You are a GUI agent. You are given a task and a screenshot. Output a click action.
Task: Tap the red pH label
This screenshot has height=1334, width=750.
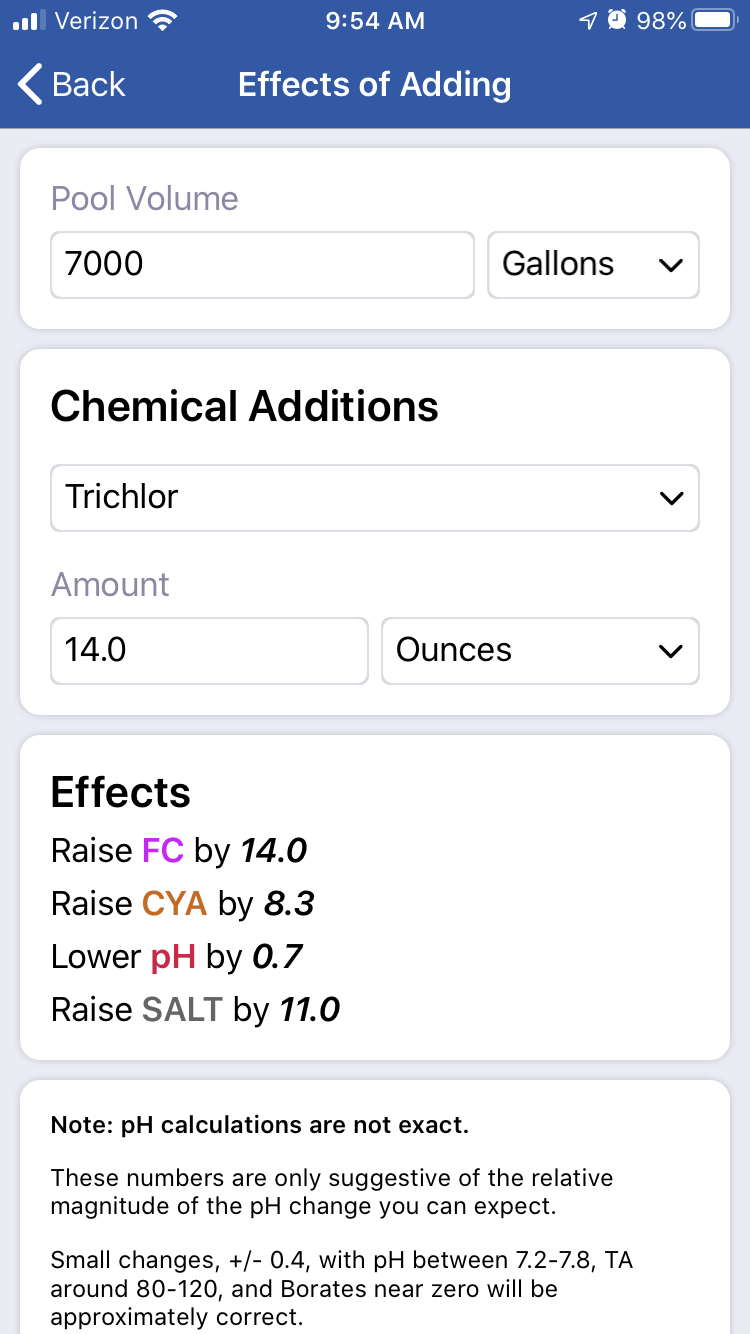click(x=173, y=958)
